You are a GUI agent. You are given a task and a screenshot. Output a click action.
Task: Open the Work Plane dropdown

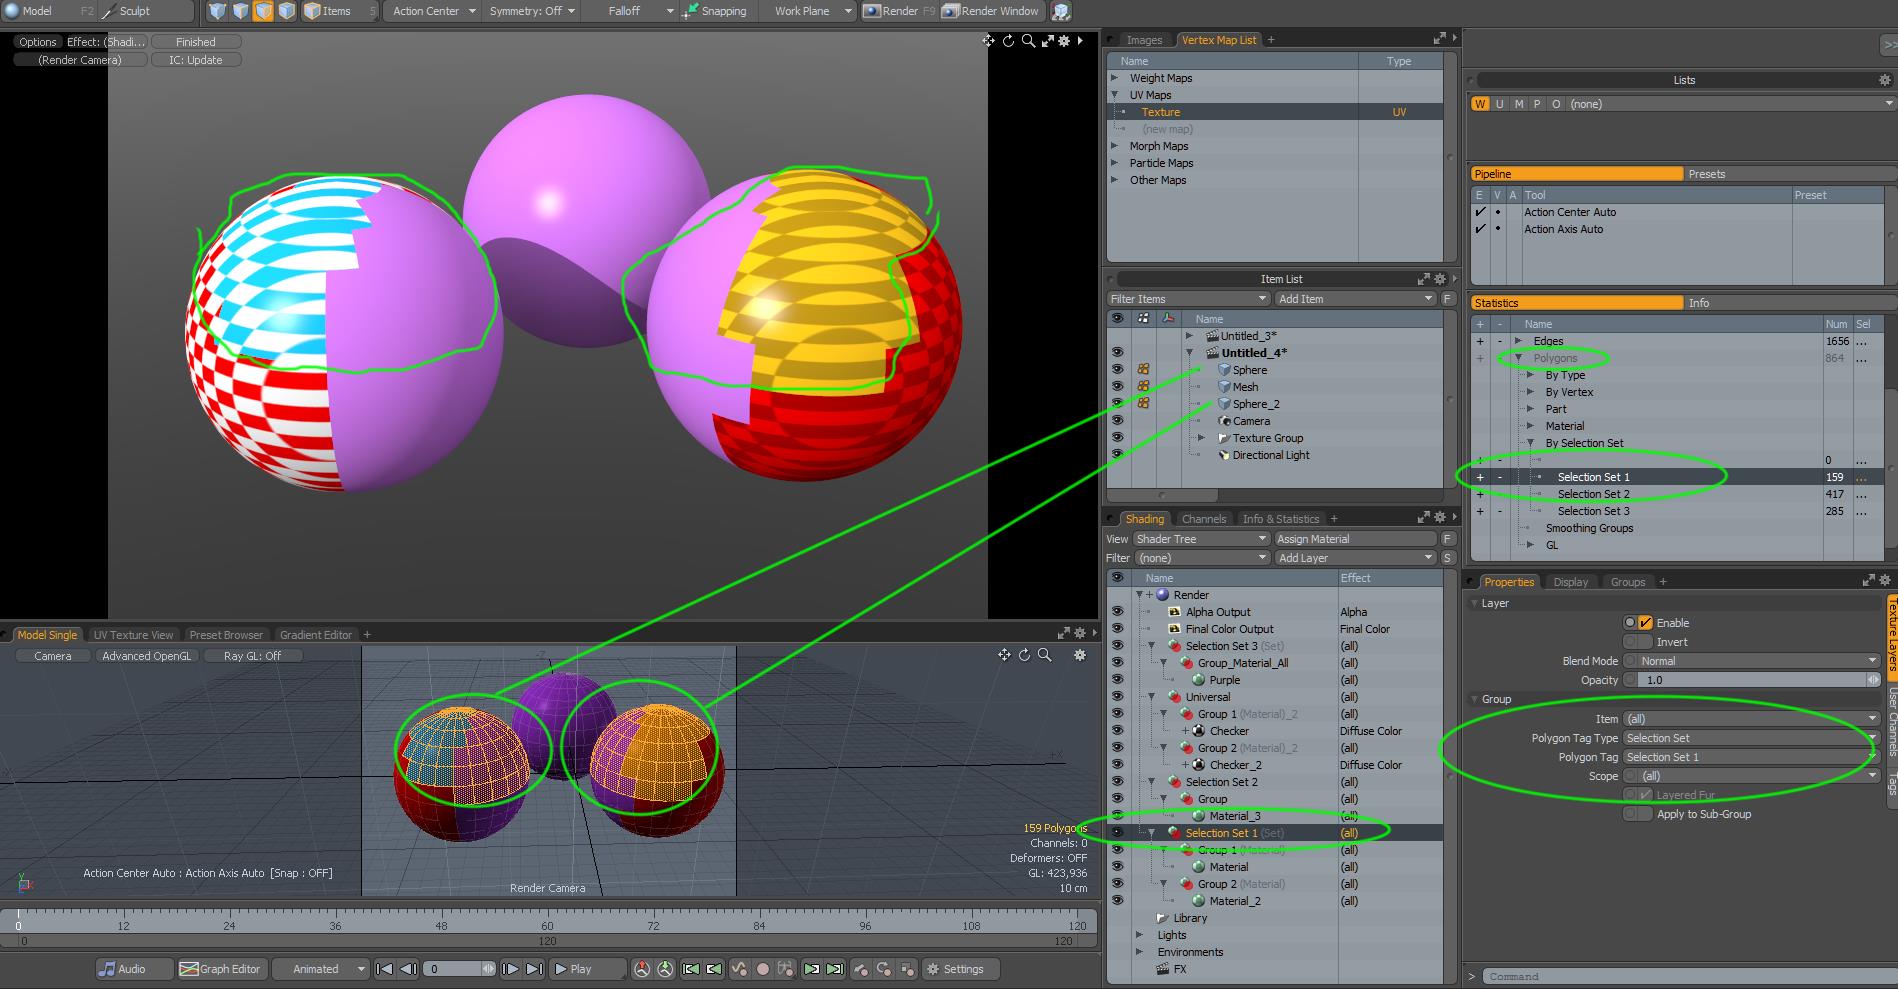tap(811, 11)
